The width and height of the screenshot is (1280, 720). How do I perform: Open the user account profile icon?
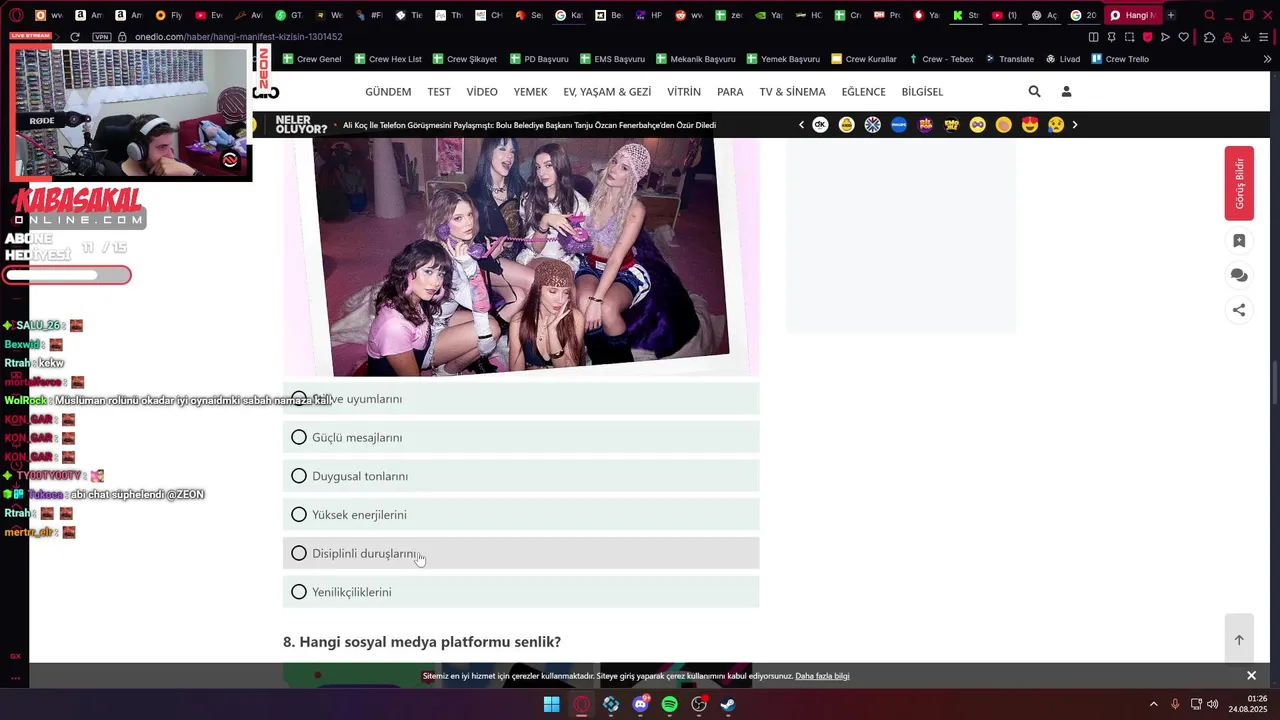[x=1066, y=91]
